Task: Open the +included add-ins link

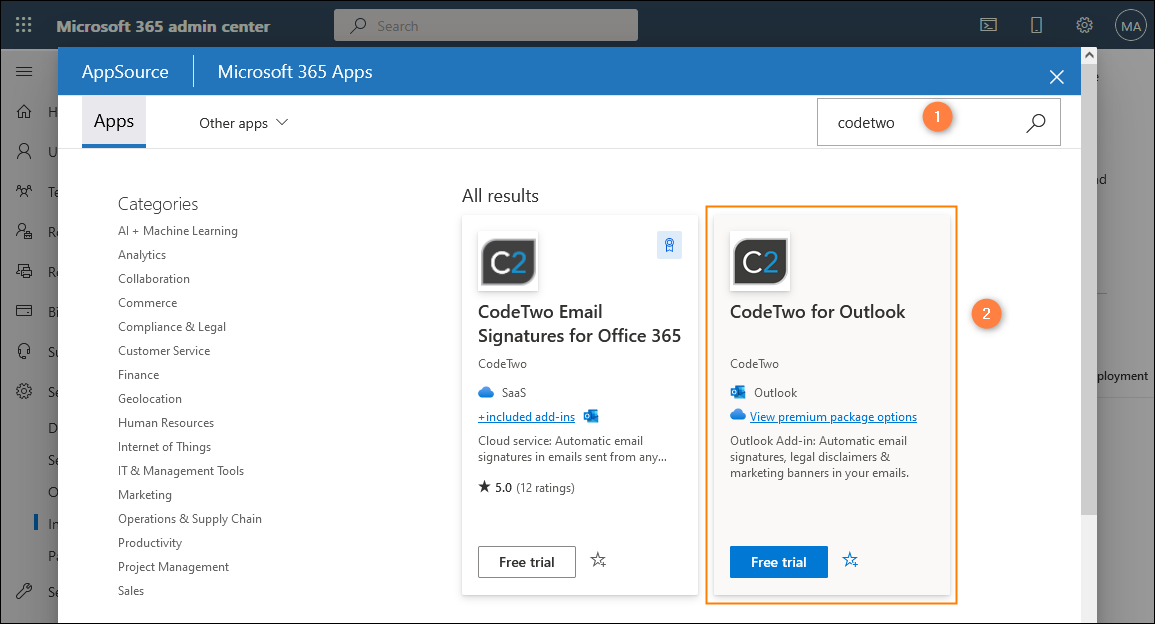Action: point(526,417)
